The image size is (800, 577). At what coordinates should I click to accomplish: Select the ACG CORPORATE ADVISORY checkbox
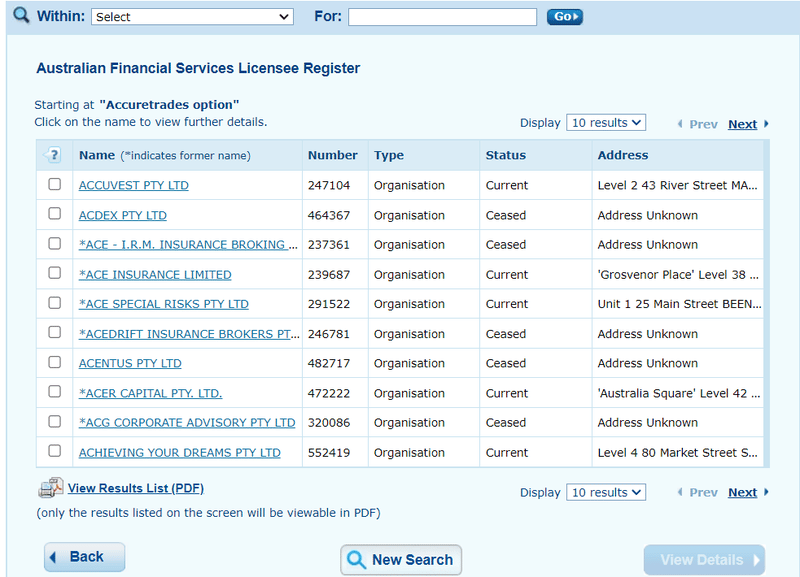55,421
